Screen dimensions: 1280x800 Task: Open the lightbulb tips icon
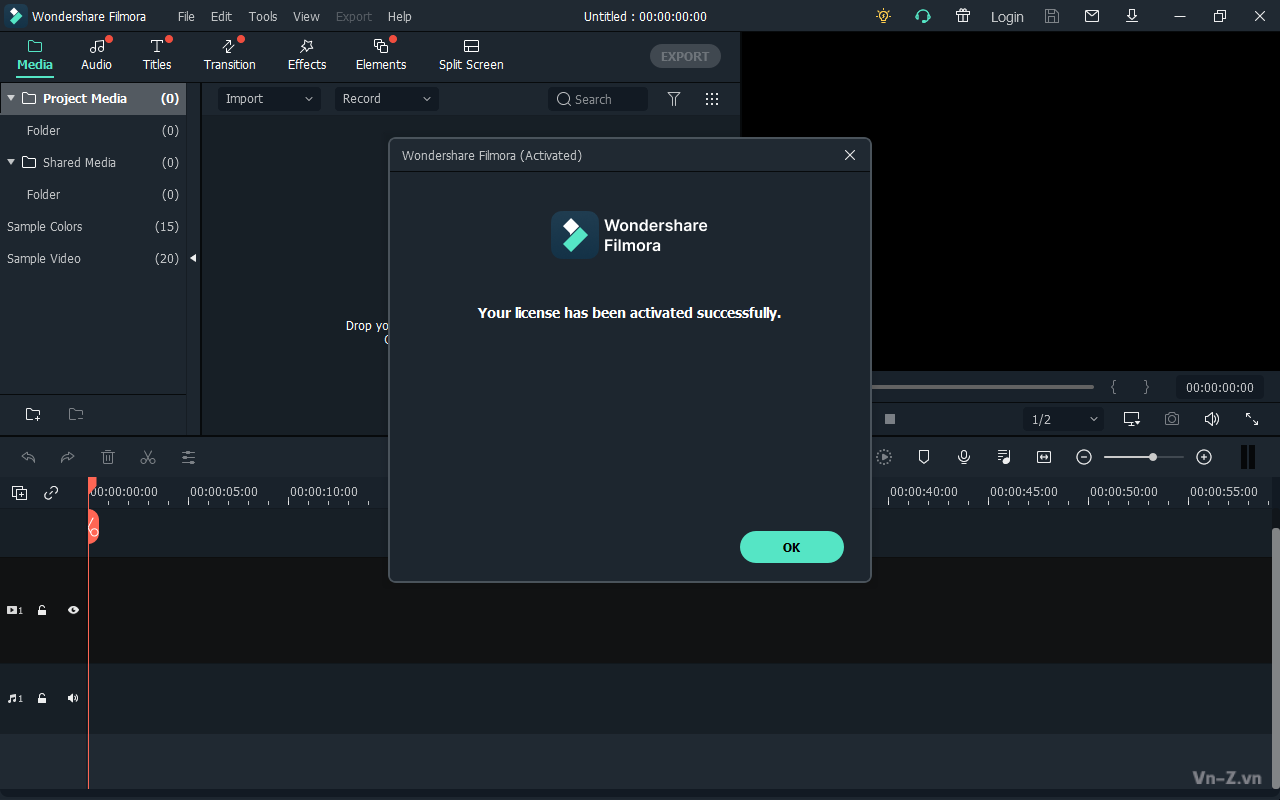(x=883, y=16)
